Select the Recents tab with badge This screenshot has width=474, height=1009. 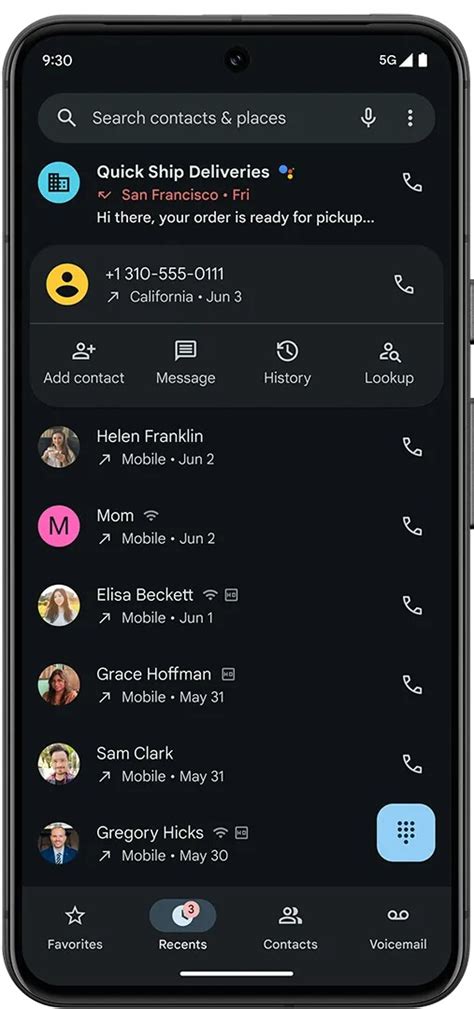click(x=183, y=928)
